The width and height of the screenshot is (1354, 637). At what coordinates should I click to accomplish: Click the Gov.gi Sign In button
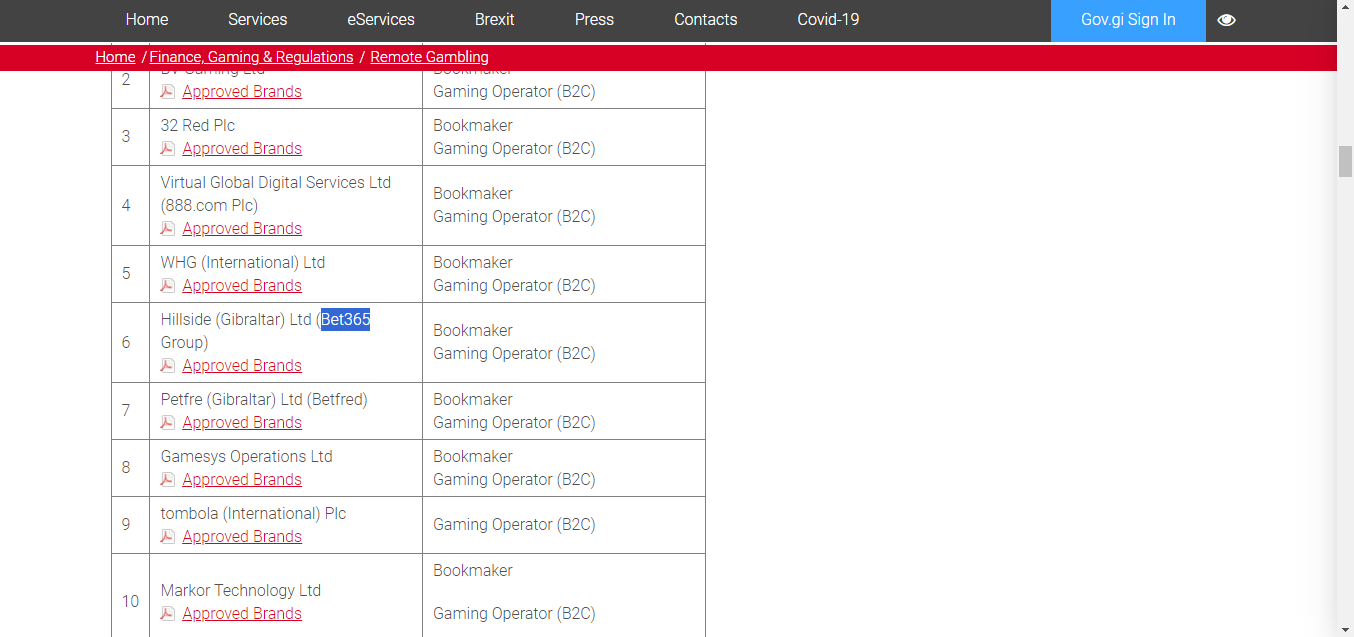coord(1128,20)
